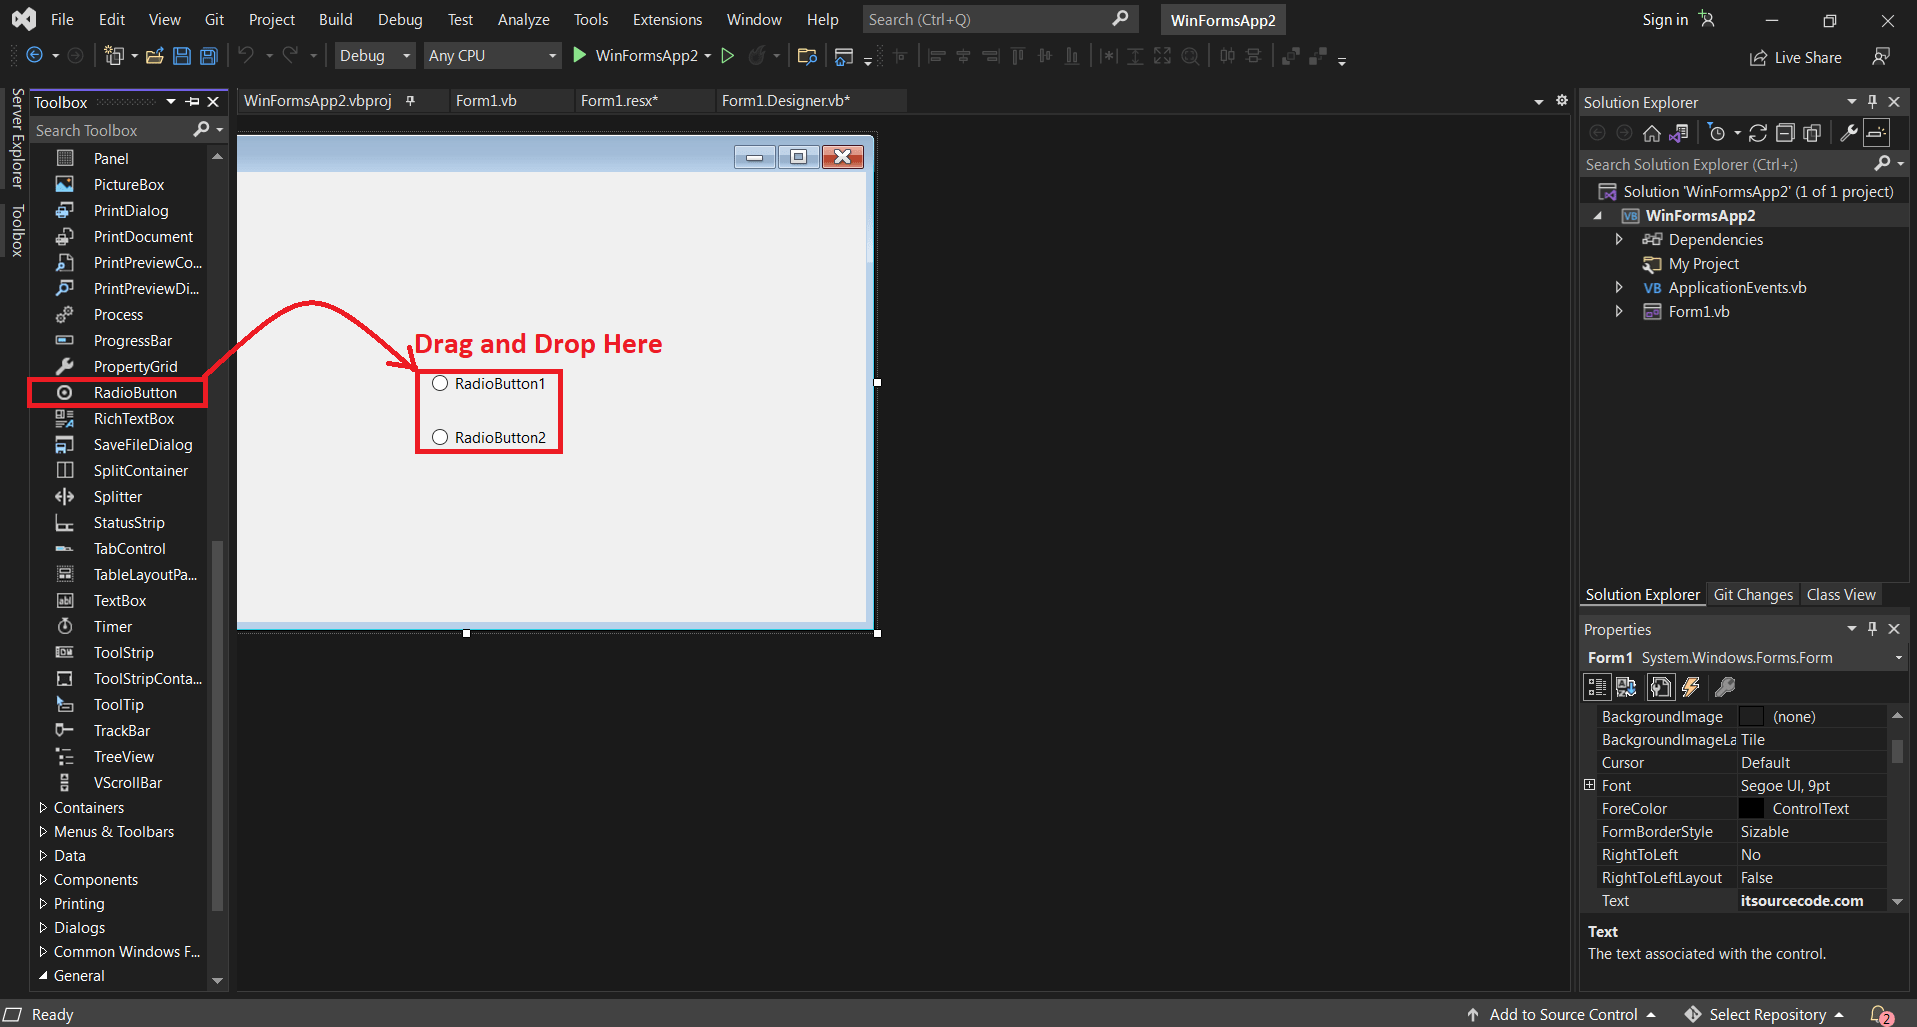The width and height of the screenshot is (1917, 1027).
Task: Select RadioButton1 on the form
Action: (498, 383)
